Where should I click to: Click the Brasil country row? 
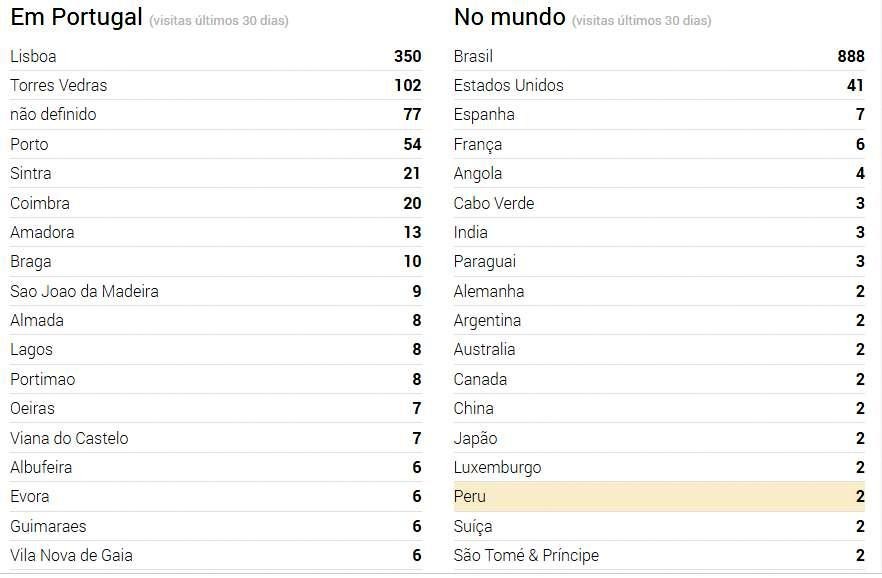(x=473, y=57)
